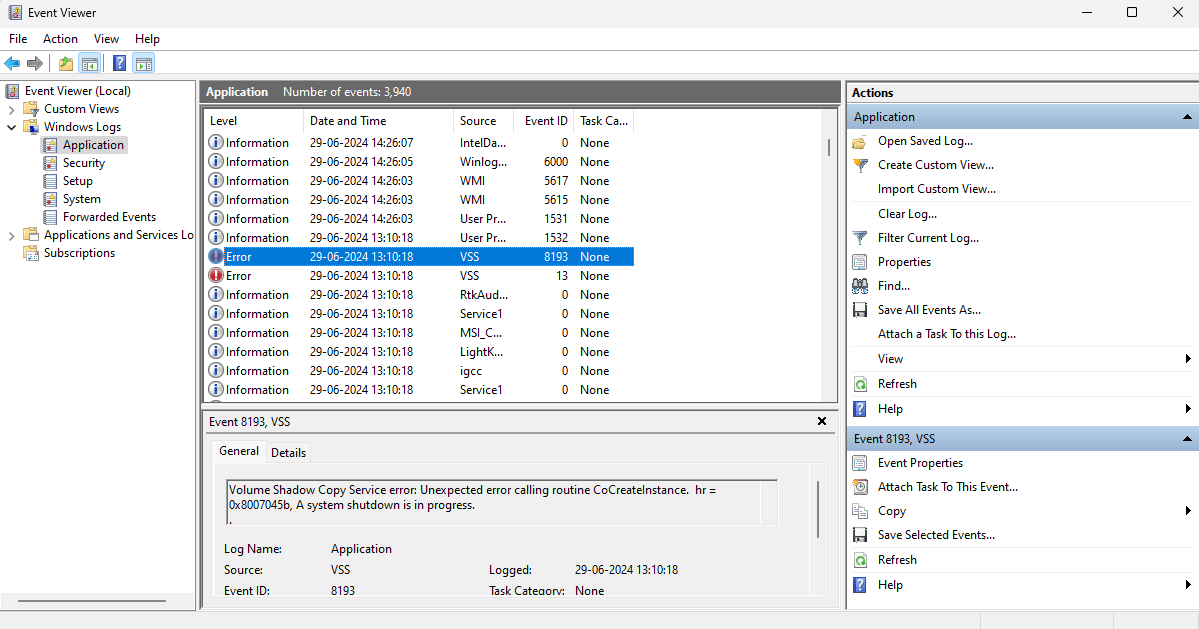Click the Properties icon in Actions
Image resolution: width=1199 pixels, height=629 pixels.
(860, 262)
